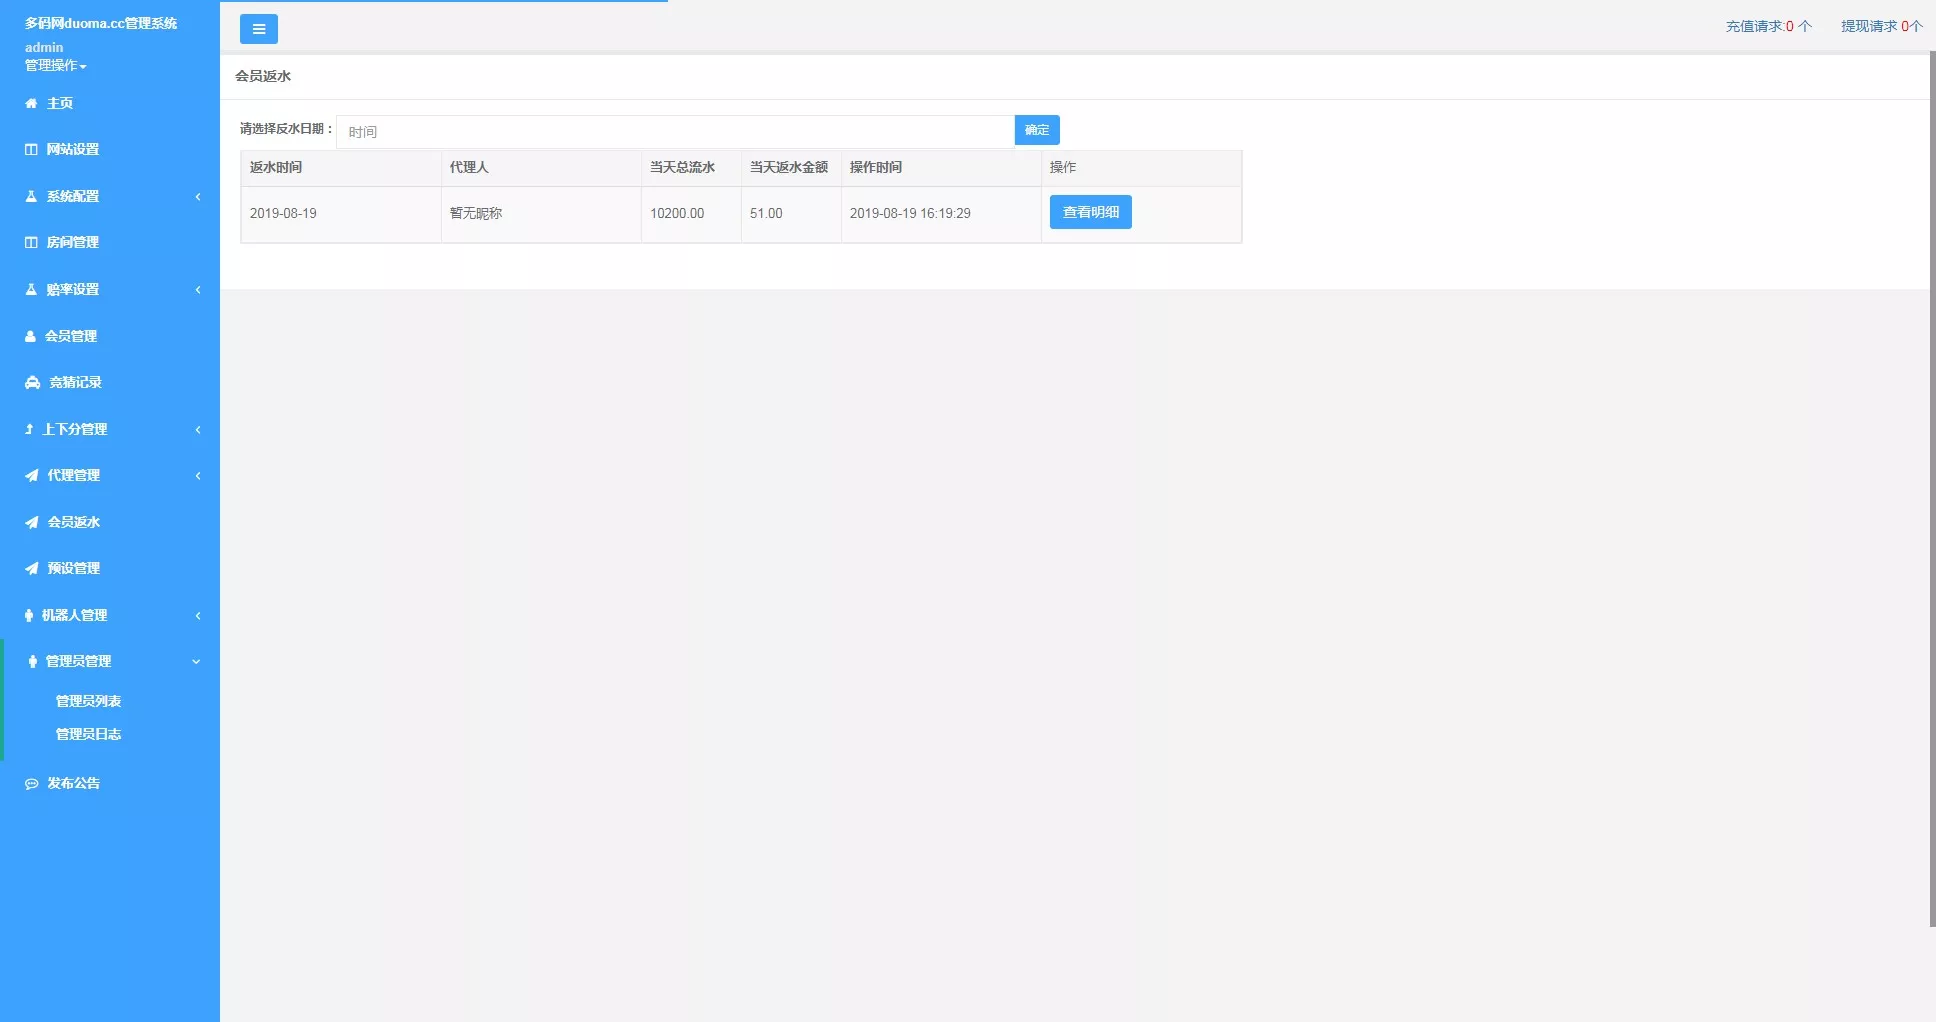The width and height of the screenshot is (1936, 1022).
Task: Open 网站设置 via its sidebar icon
Action: click(30, 149)
